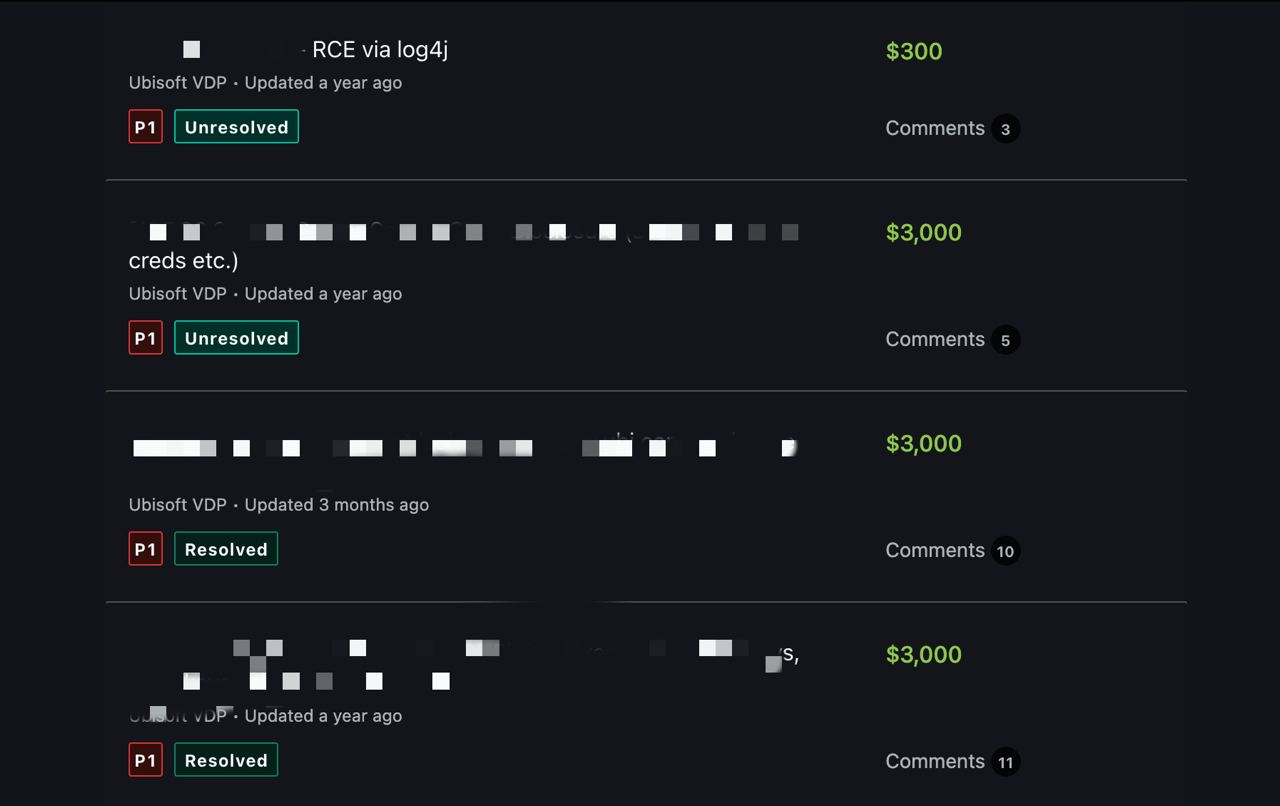Viewport: 1280px width, 806px height.
Task: Click P1 badge on report updated 3 months ago
Action: (x=146, y=549)
